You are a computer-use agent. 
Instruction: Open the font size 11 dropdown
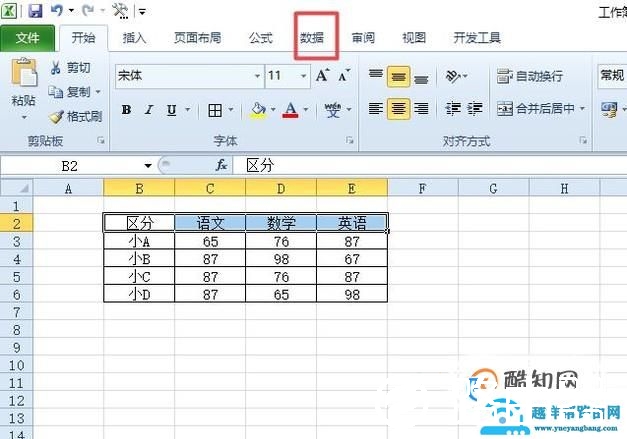pos(304,76)
